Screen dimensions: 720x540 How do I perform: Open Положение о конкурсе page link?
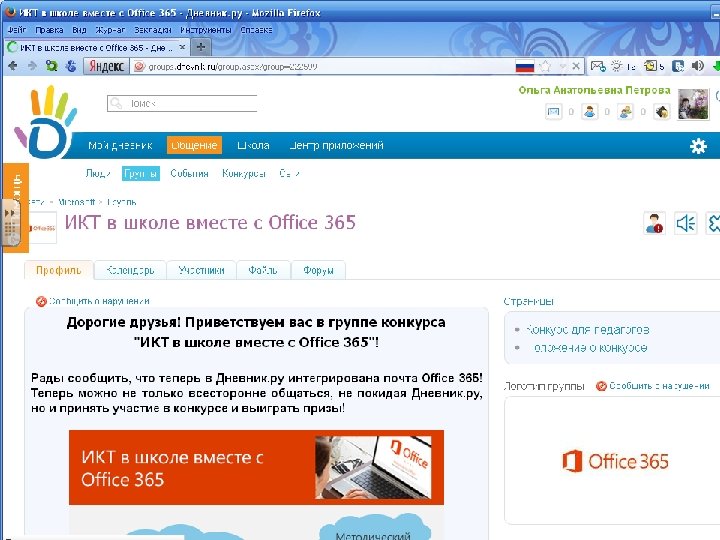591,348
